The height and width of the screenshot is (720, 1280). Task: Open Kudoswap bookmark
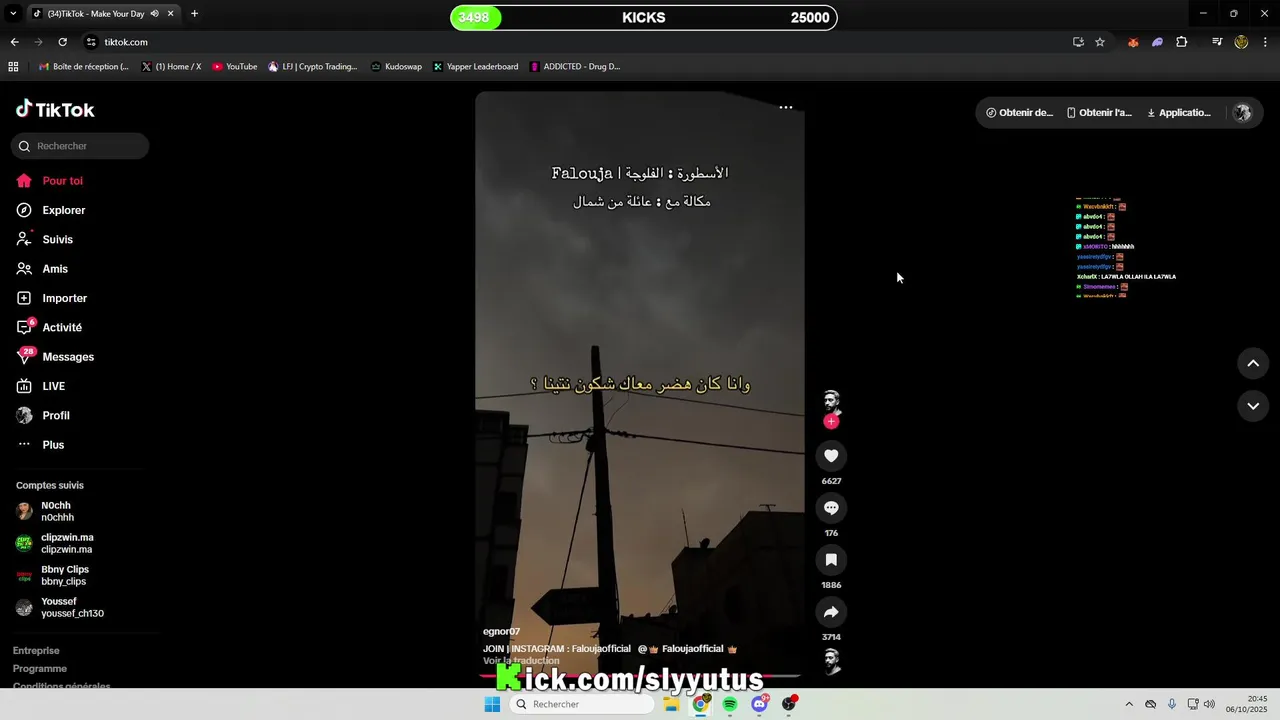396,67
